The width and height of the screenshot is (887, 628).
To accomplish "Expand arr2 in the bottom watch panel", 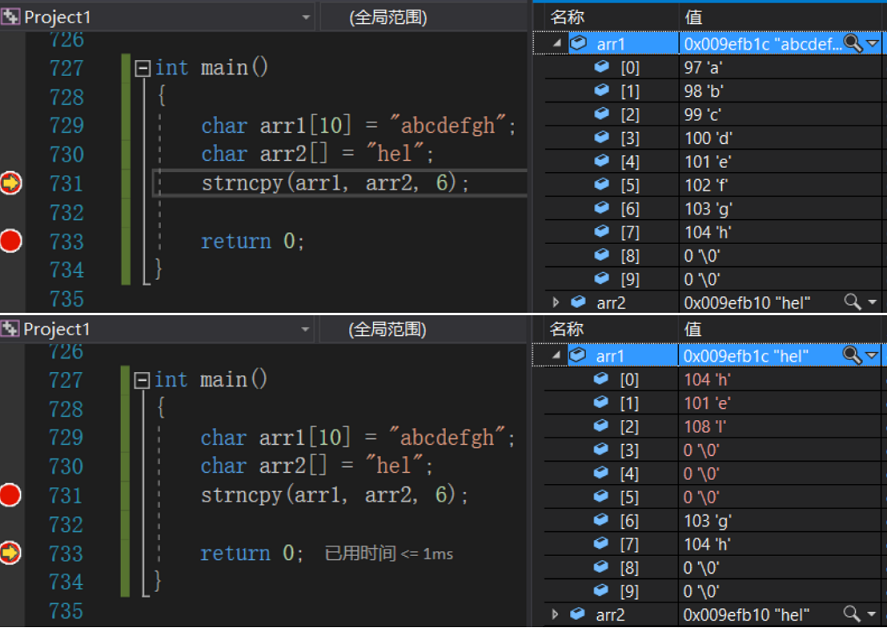I will [555, 614].
